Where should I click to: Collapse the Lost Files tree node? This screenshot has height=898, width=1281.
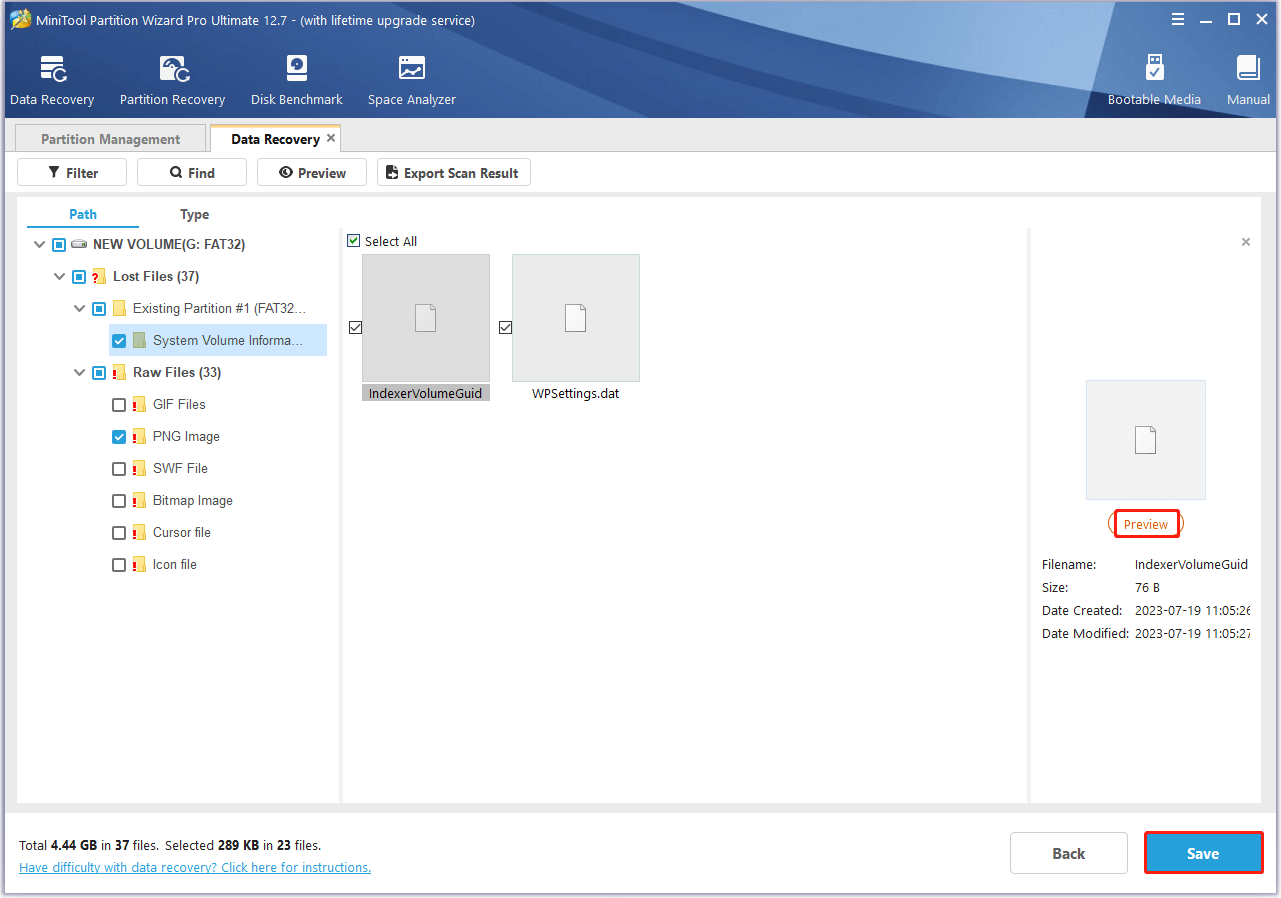click(59, 276)
